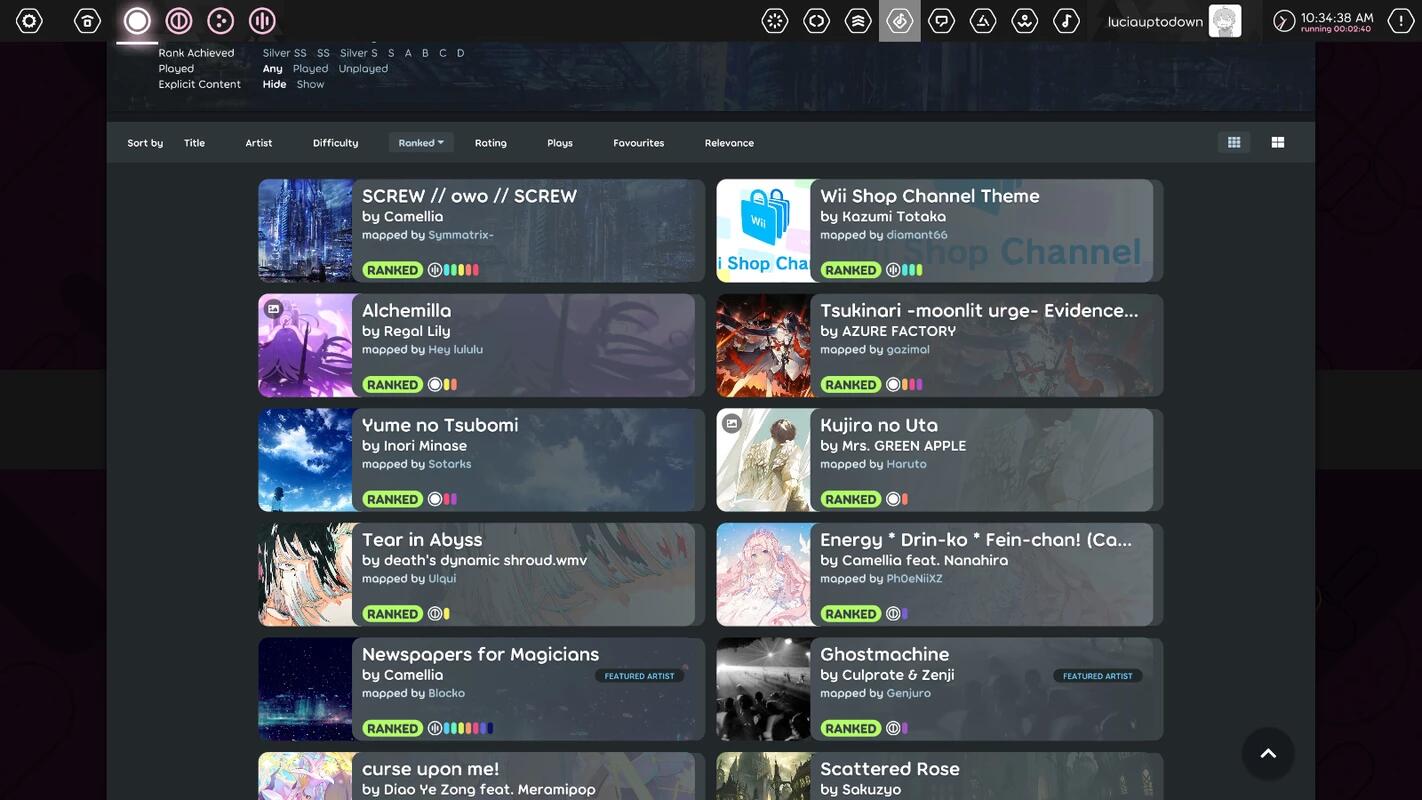Open the notifications icon

[x=1401, y=21]
